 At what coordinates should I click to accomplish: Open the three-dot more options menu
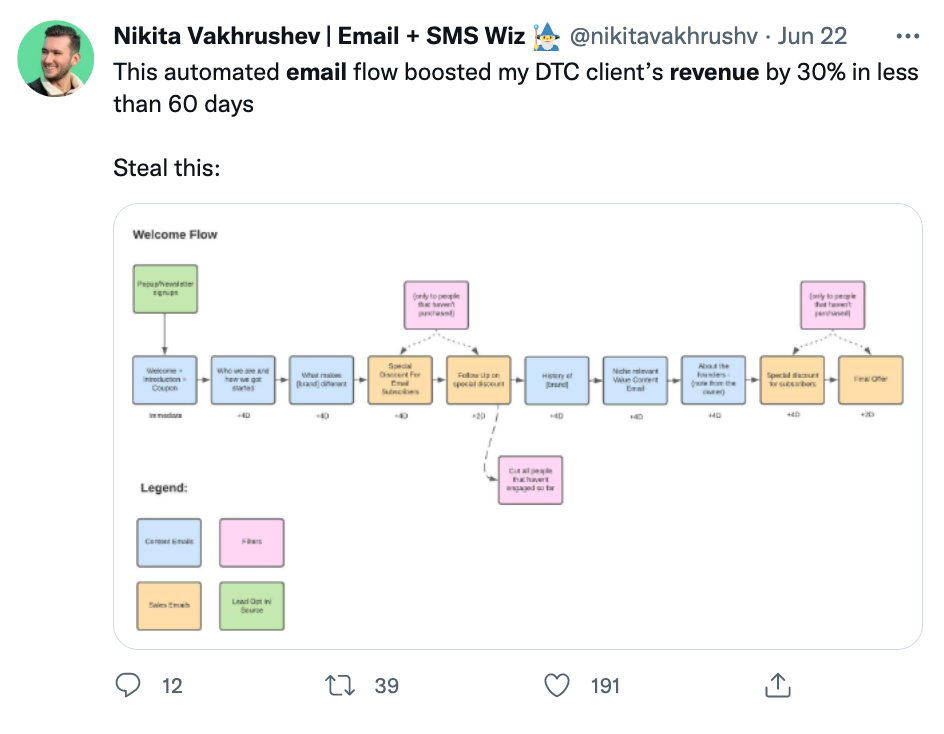[x=907, y=37]
